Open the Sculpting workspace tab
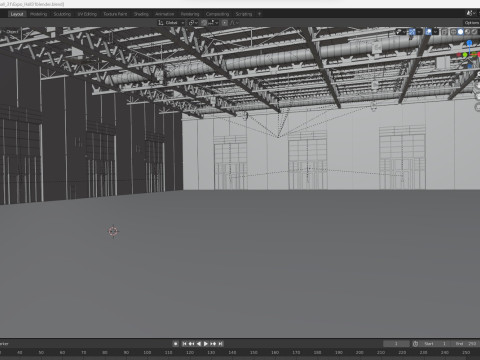Viewport: 480px width, 360px height. click(x=62, y=14)
